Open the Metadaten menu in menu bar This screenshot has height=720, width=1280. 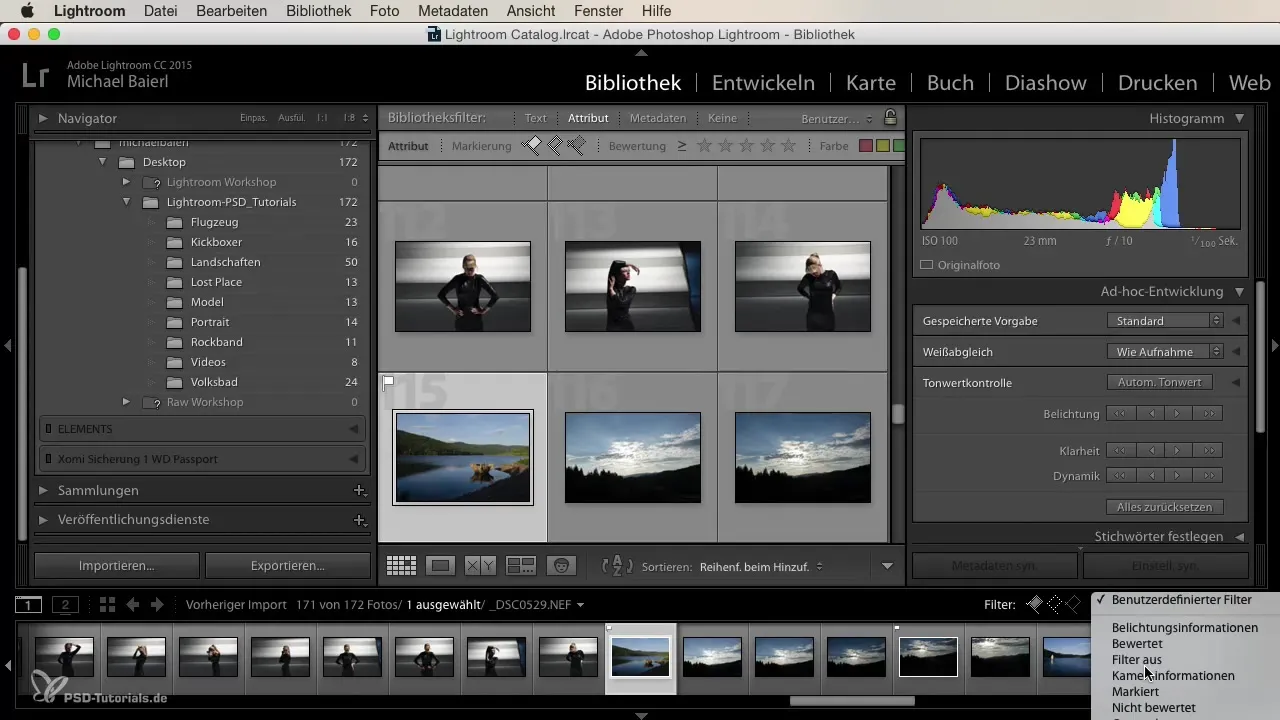pyautogui.click(x=454, y=11)
